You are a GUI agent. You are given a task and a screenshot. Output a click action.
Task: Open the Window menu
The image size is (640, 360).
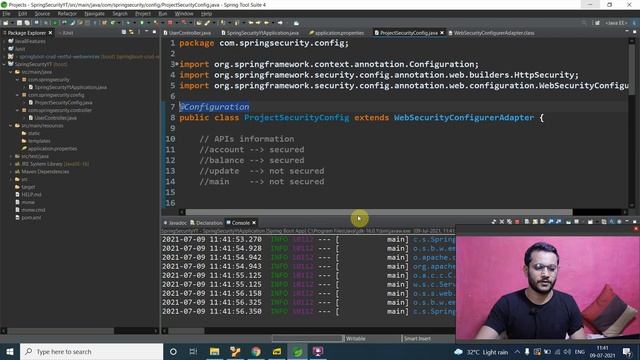pos(184,13)
